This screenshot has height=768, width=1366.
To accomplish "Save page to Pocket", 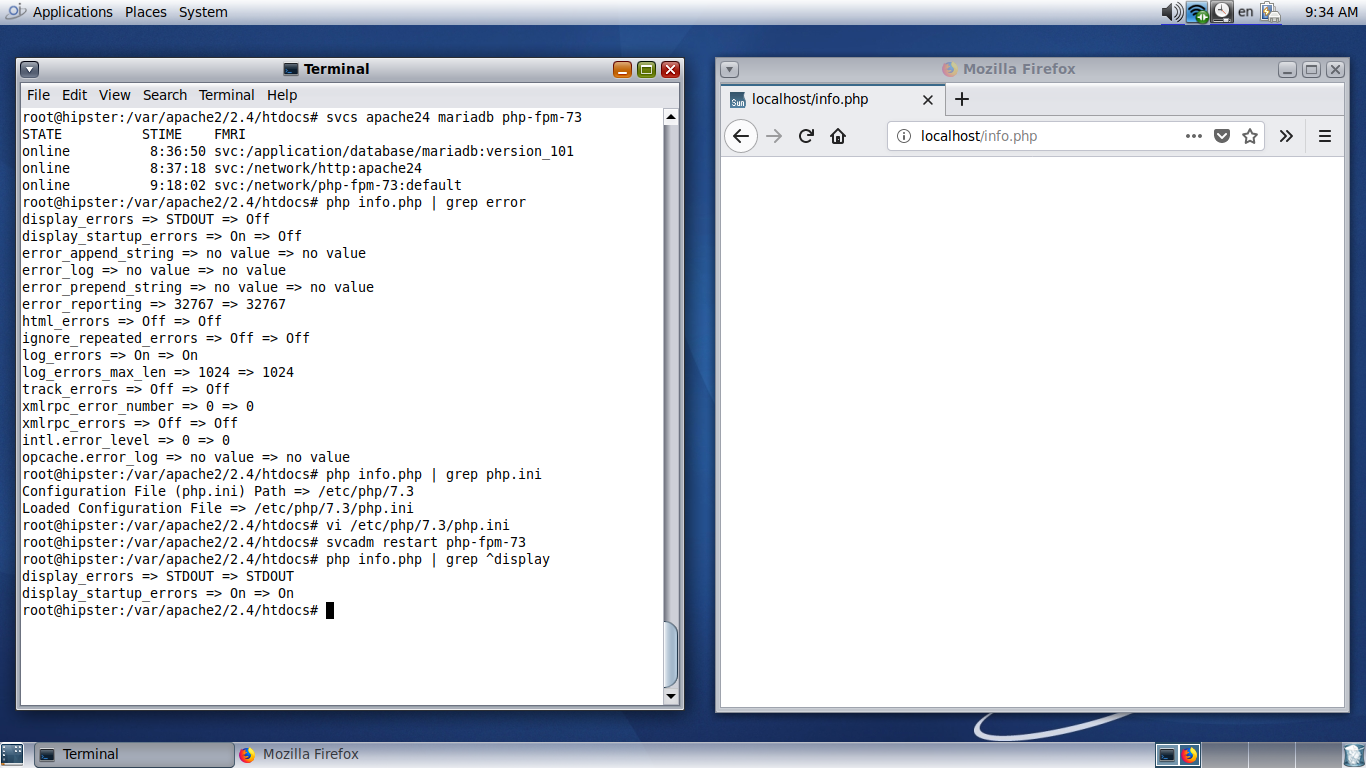I will pos(1222,136).
